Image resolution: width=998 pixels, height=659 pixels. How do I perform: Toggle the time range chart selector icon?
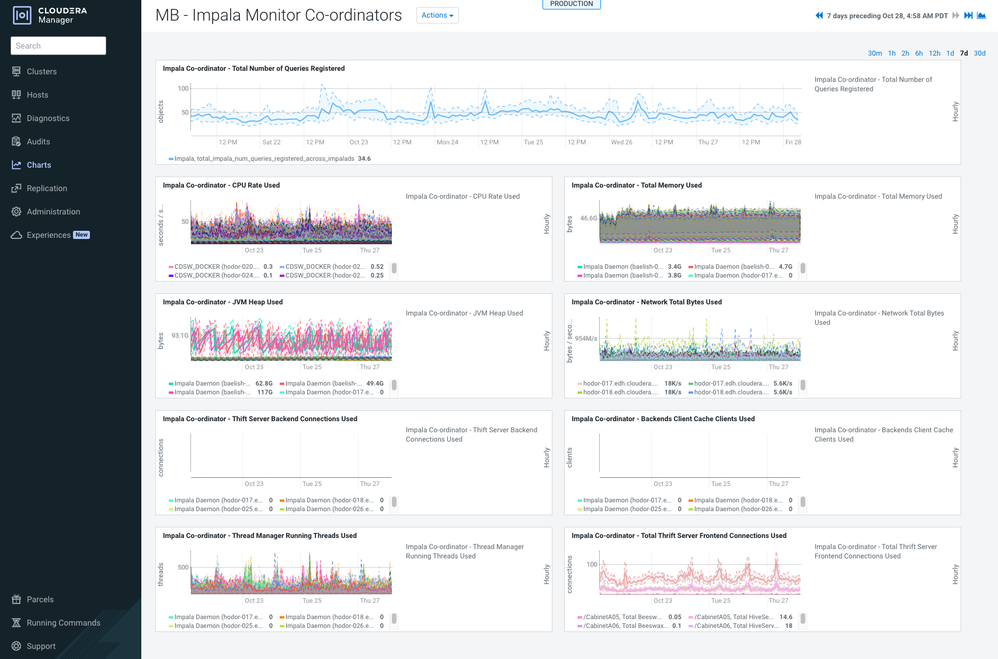click(x=981, y=15)
